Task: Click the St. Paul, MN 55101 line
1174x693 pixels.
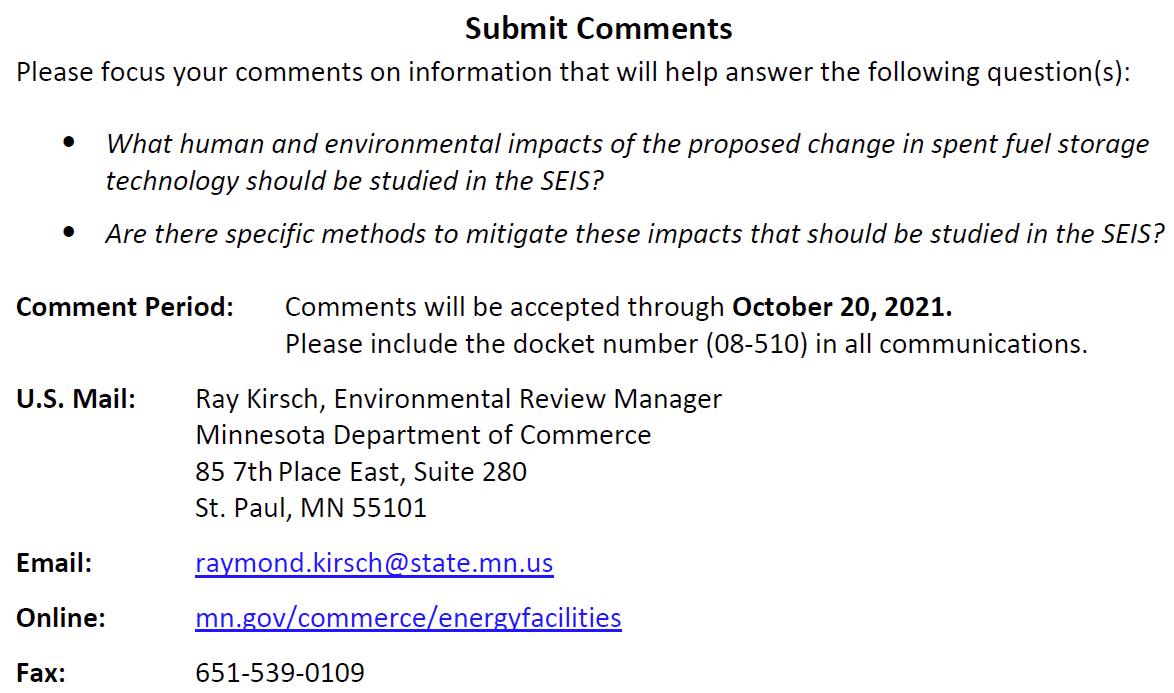Action: [x=311, y=507]
